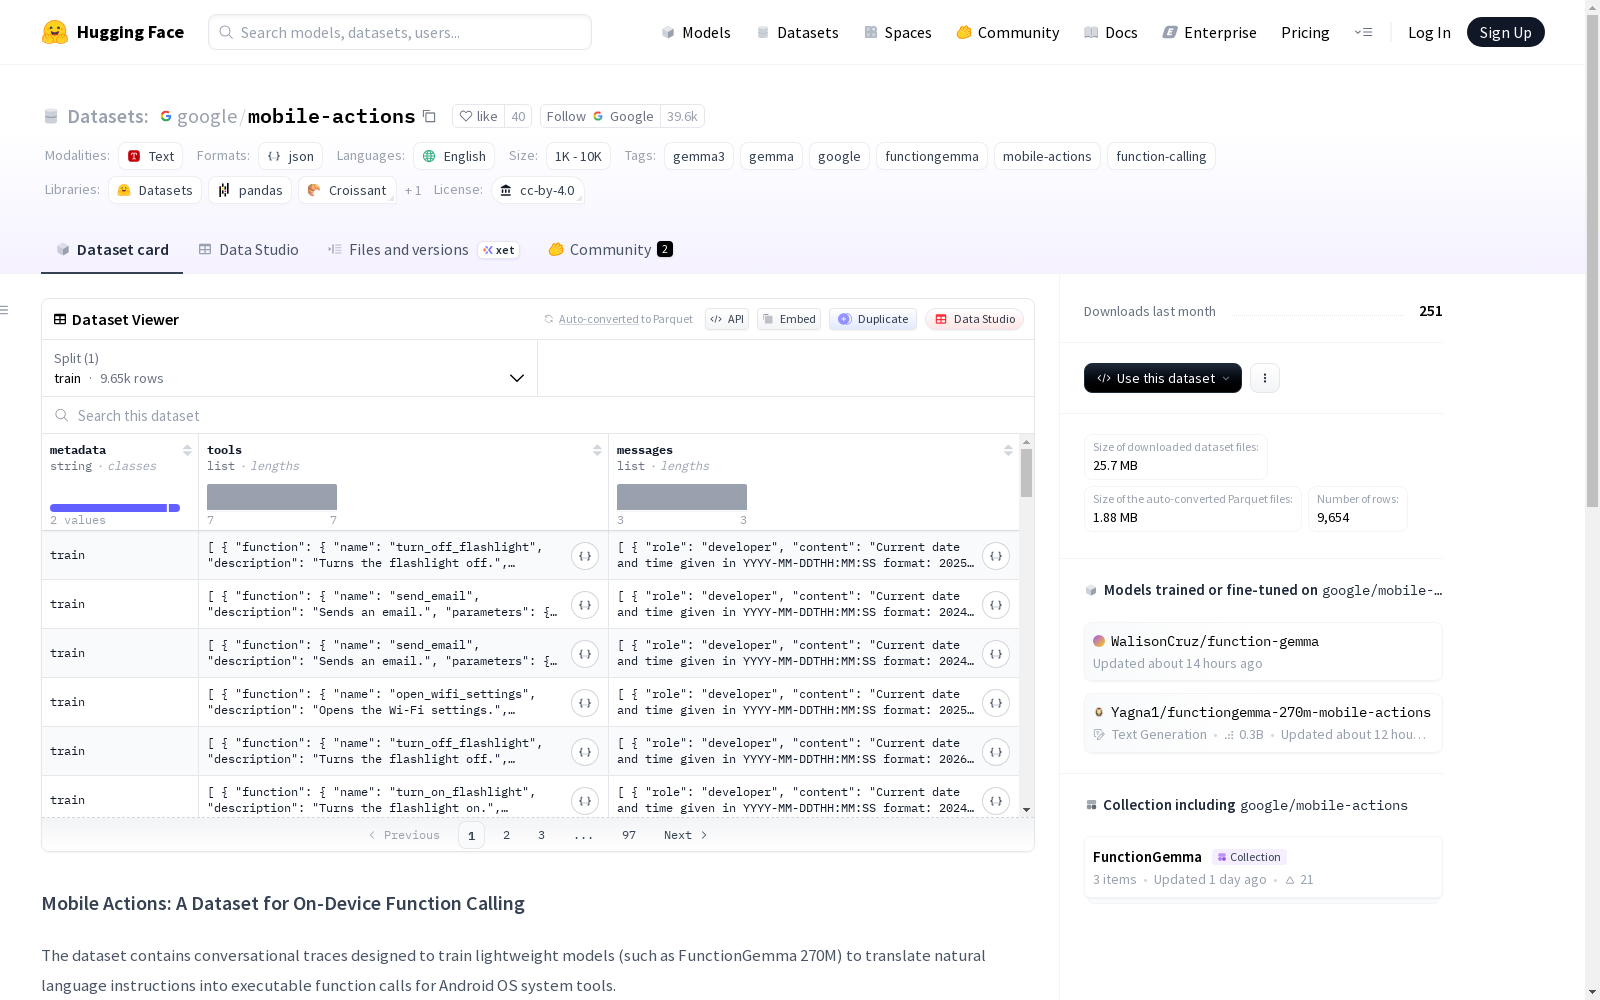This screenshot has height=1000, width=1600.
Task: Click the Embed button
Action: (789, 319)
